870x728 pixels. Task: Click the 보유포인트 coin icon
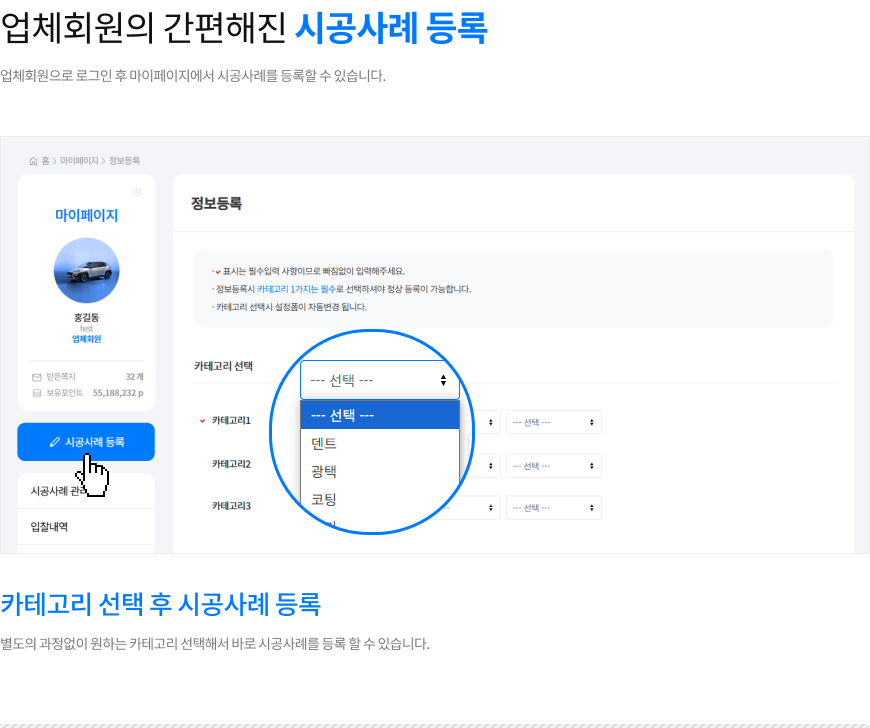pos(37,393)
